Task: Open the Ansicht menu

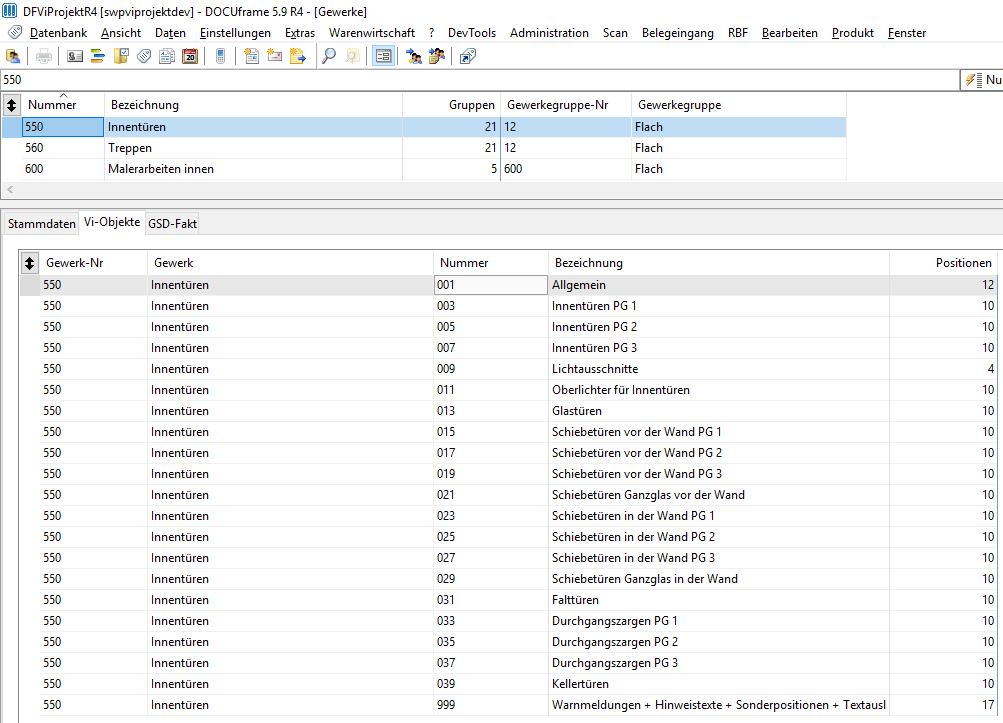Action: (x=121, y=33)
